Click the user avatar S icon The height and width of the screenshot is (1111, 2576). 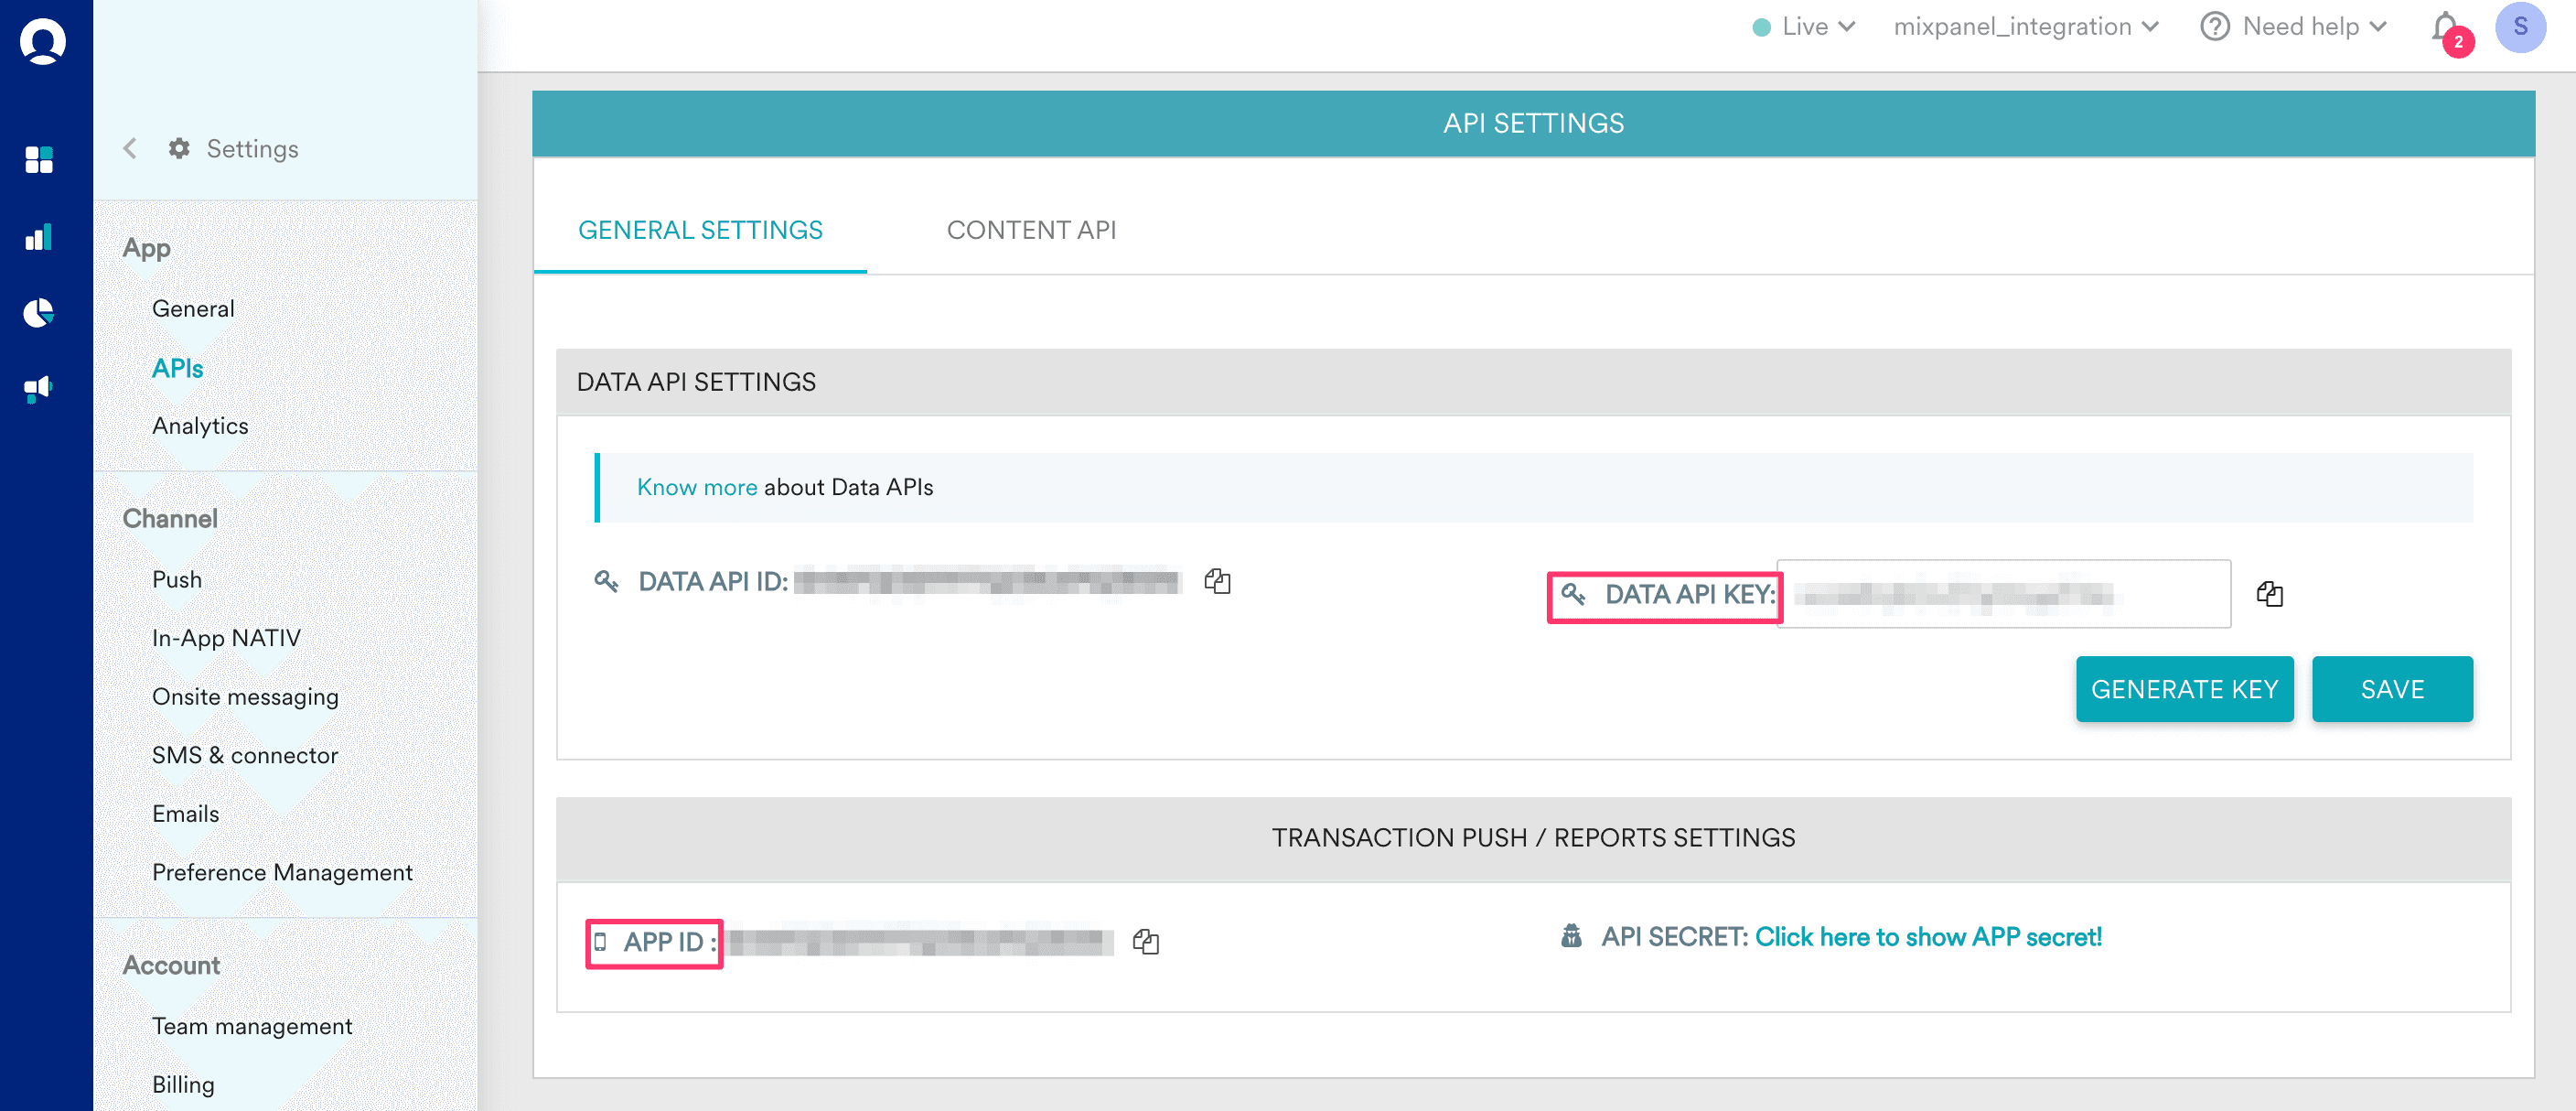[x=2519, y=27]
